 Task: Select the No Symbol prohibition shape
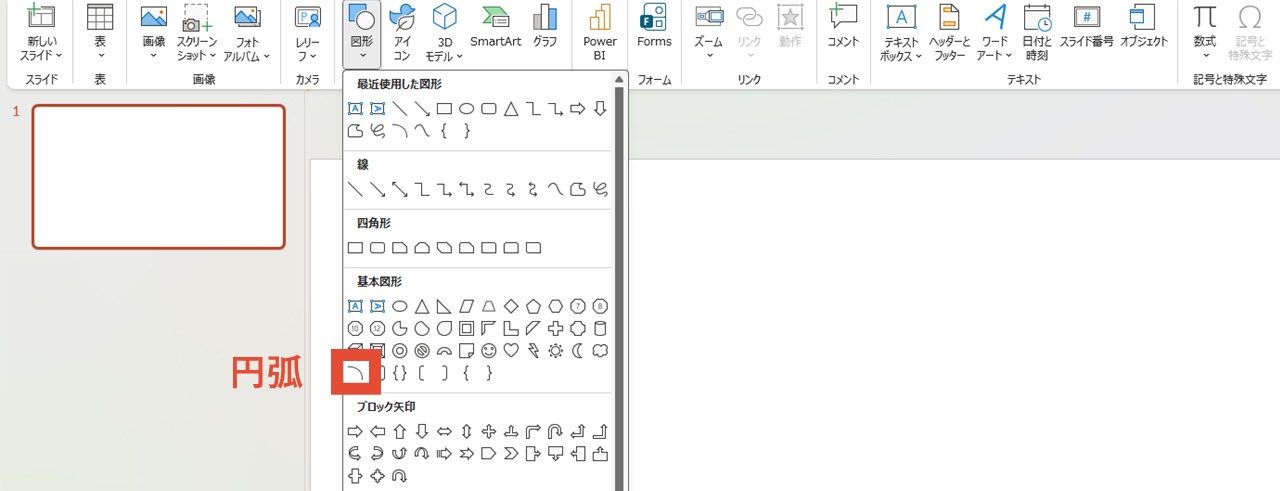click(421, 350)
